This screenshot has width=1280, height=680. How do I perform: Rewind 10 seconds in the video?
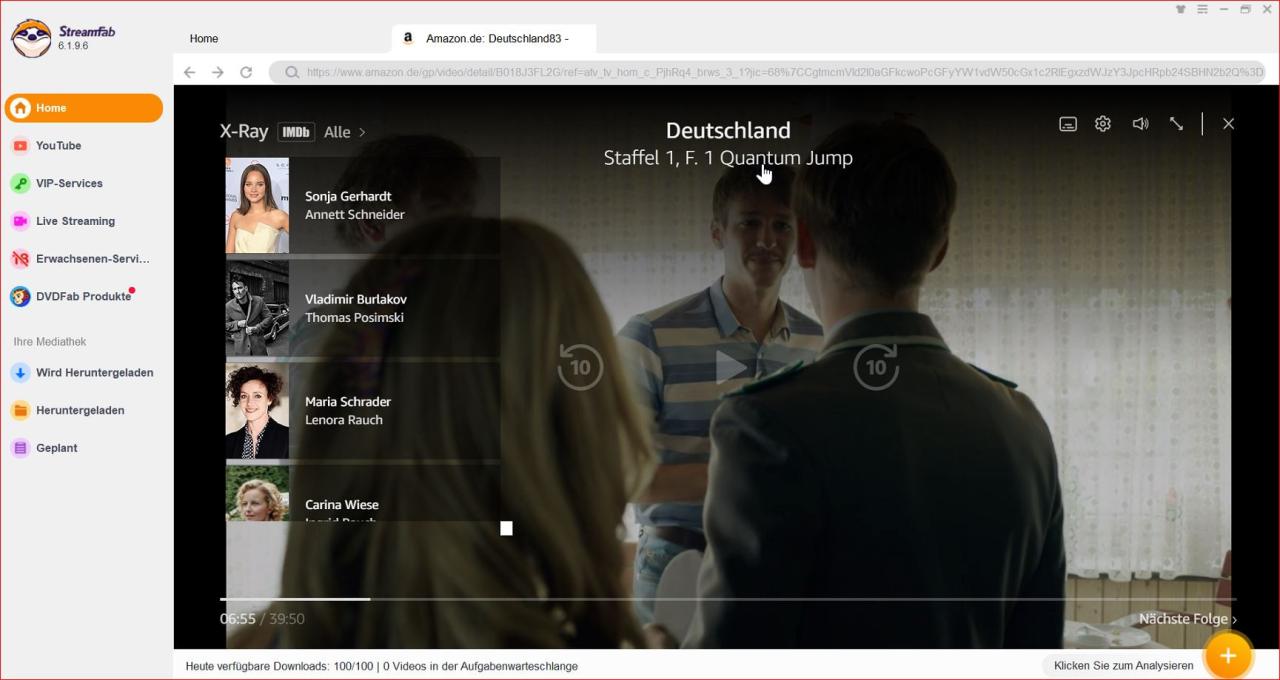pyautogui.click(x=580, y=367)
